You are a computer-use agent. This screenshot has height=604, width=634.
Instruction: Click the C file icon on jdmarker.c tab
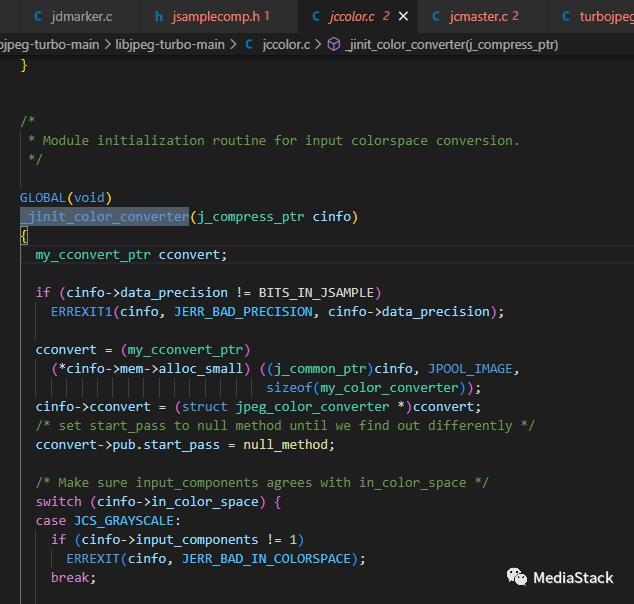pyautogui.click(x=38, y=17)
